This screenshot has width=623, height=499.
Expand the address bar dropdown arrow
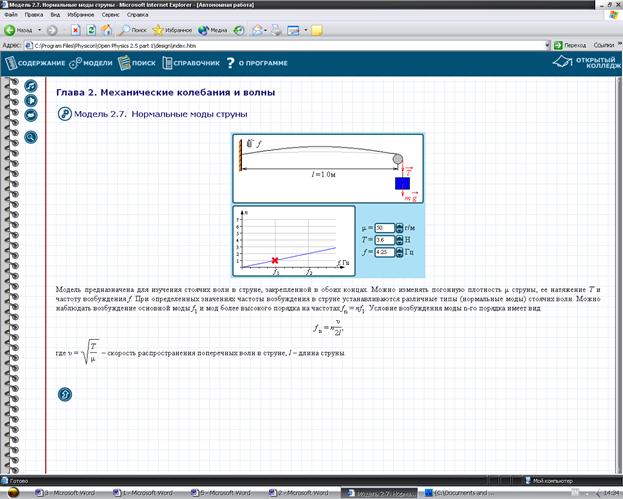(x=547, y=46)
